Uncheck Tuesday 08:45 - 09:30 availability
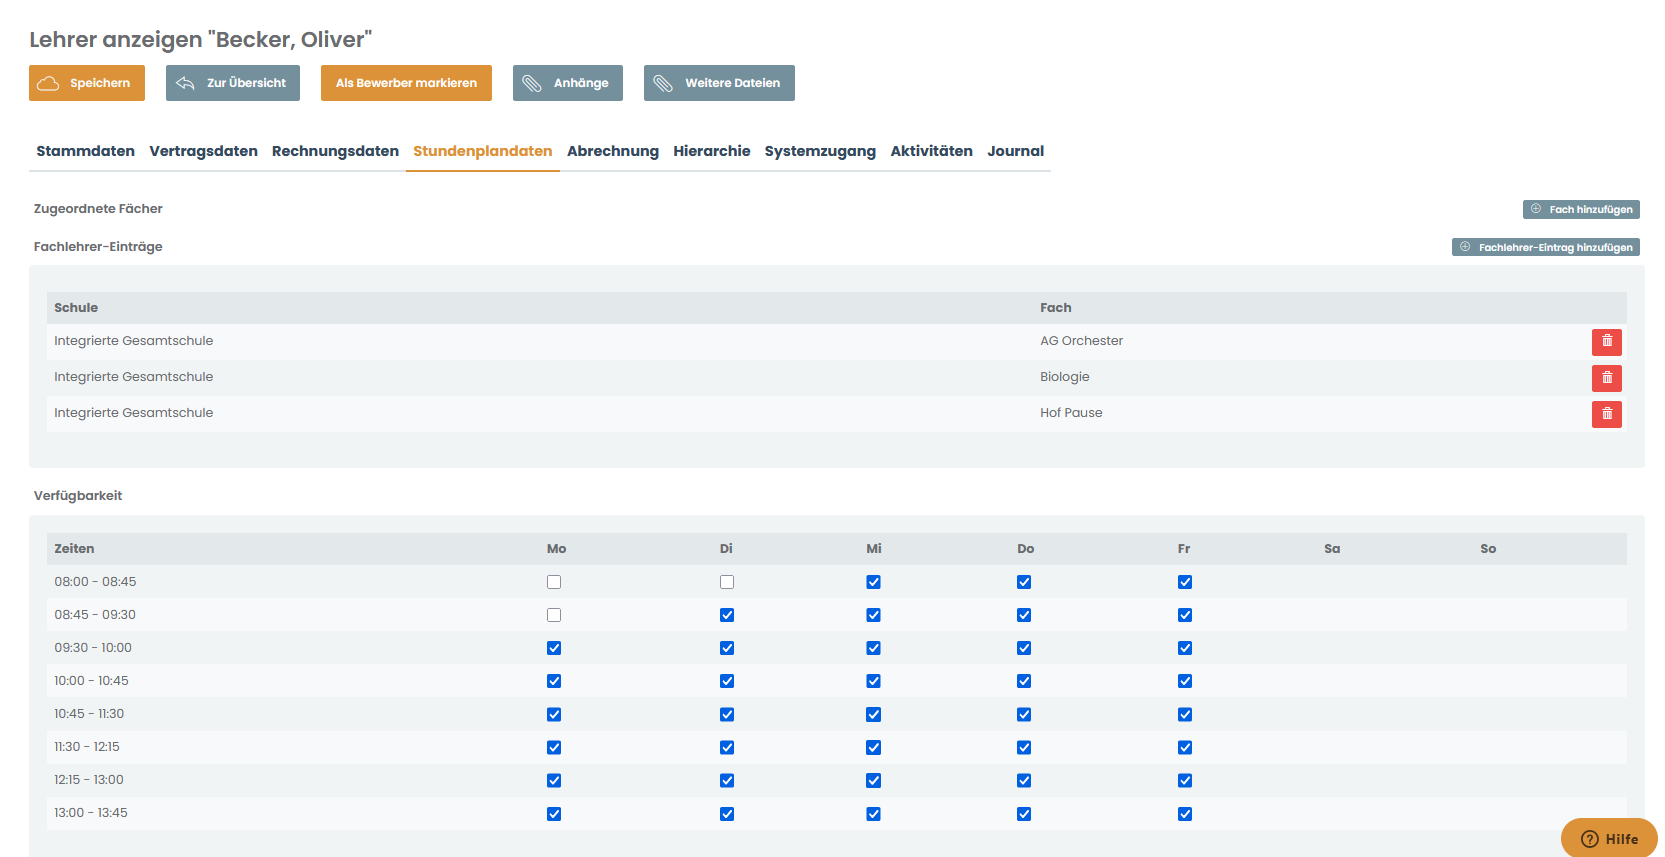 727,615
